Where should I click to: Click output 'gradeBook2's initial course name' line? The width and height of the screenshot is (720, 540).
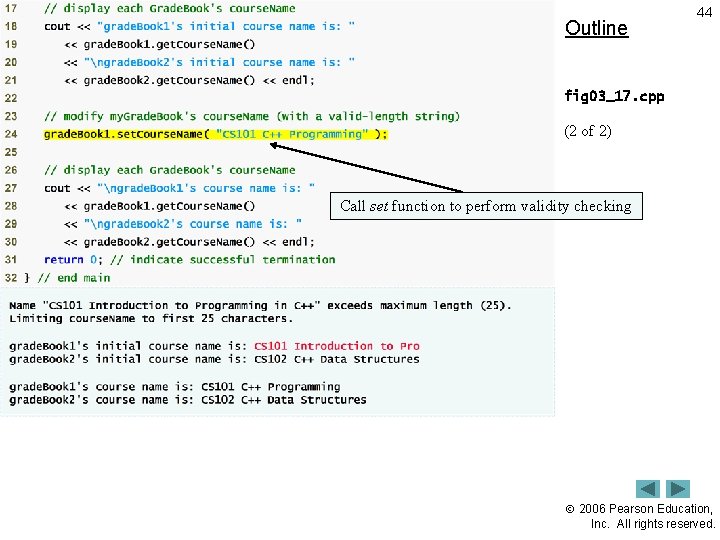pos(214,359)
